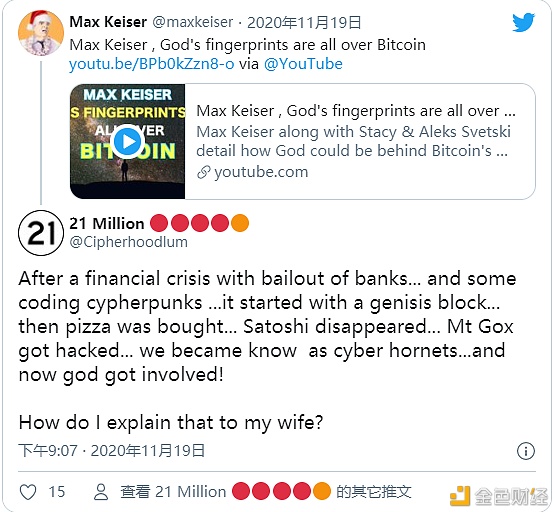Open the @Cipherhoodlum handle
The width and height of the screenshot is (554, 512).
[129, 242]
